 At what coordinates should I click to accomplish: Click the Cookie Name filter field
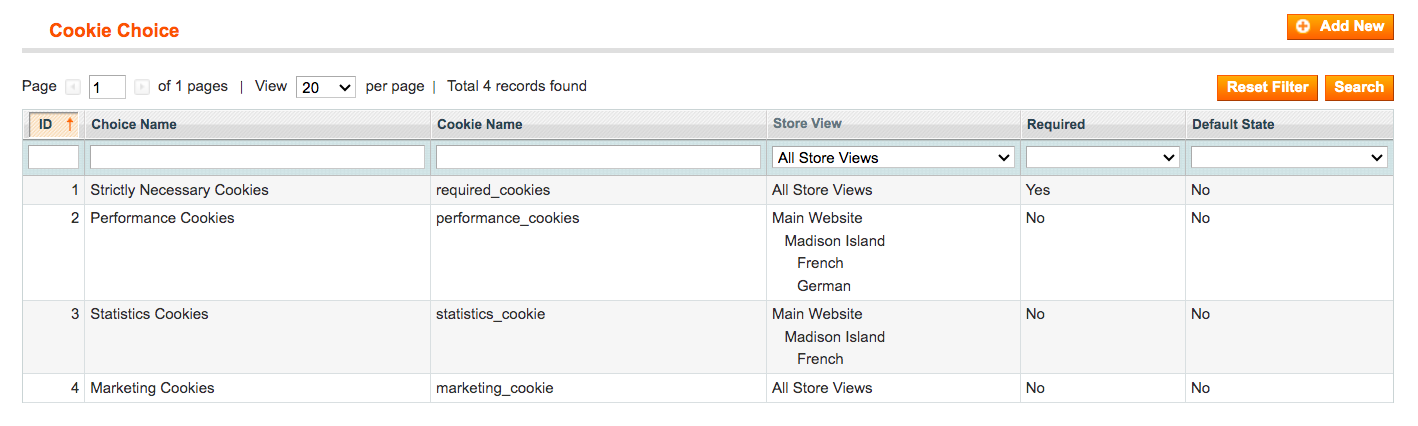[x=598, y=157]
